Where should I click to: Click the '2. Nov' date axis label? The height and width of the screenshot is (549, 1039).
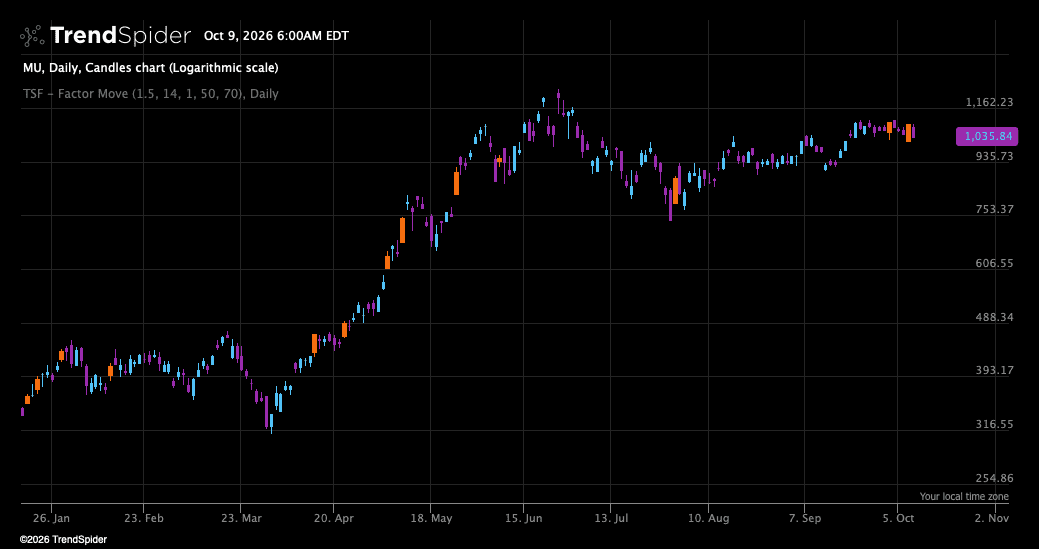tap(993, 518)
